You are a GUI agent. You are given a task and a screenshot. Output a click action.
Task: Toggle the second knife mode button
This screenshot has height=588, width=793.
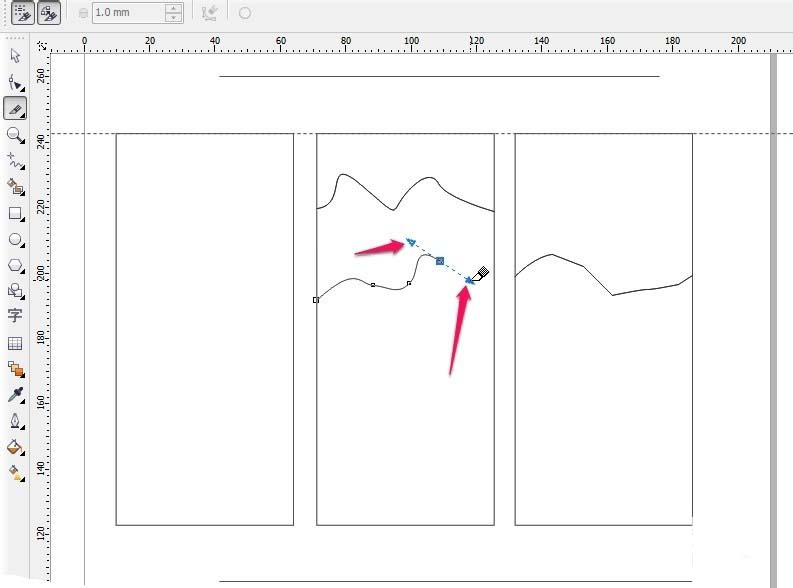tap(49, 13)
